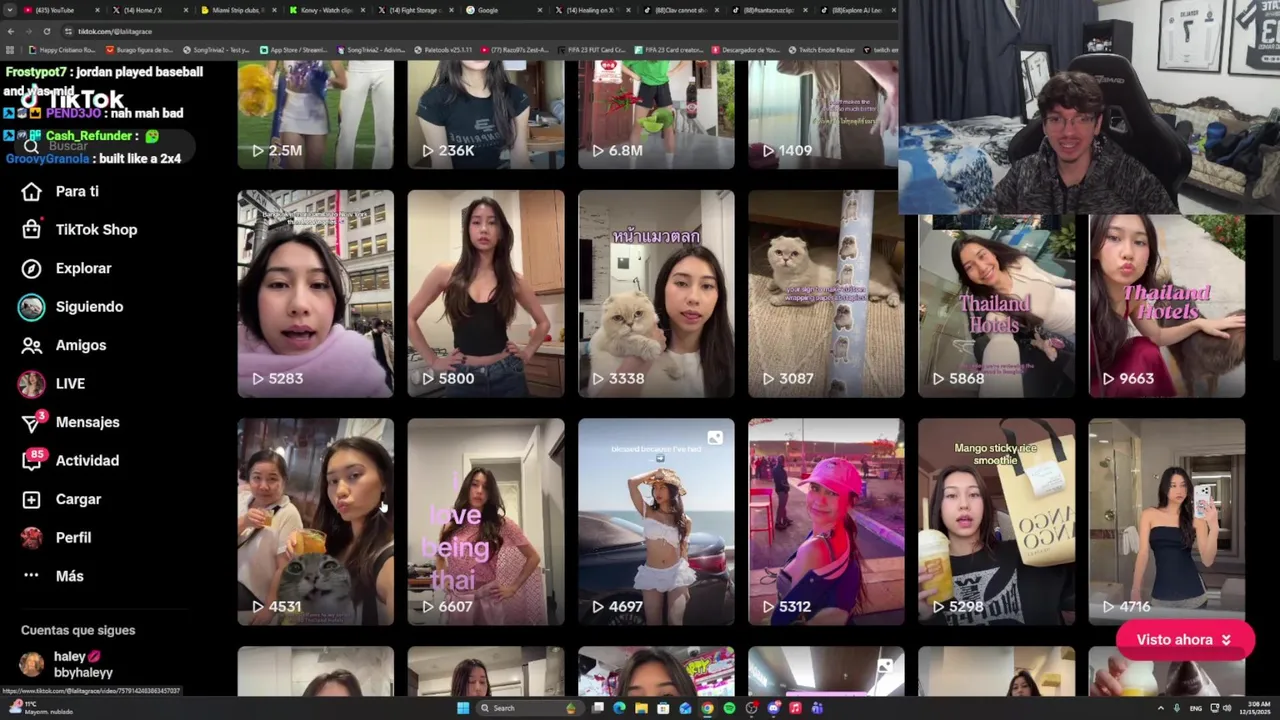Open the browser apps grid icon

(10, 50)
